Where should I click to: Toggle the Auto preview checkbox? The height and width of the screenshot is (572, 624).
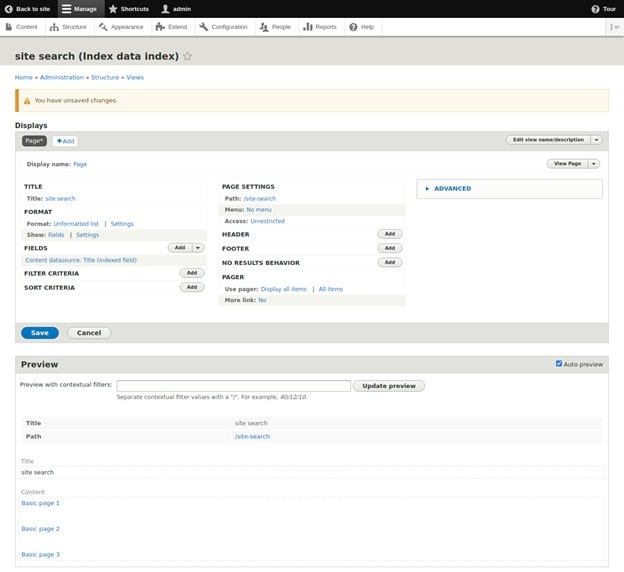coord(559,364)
